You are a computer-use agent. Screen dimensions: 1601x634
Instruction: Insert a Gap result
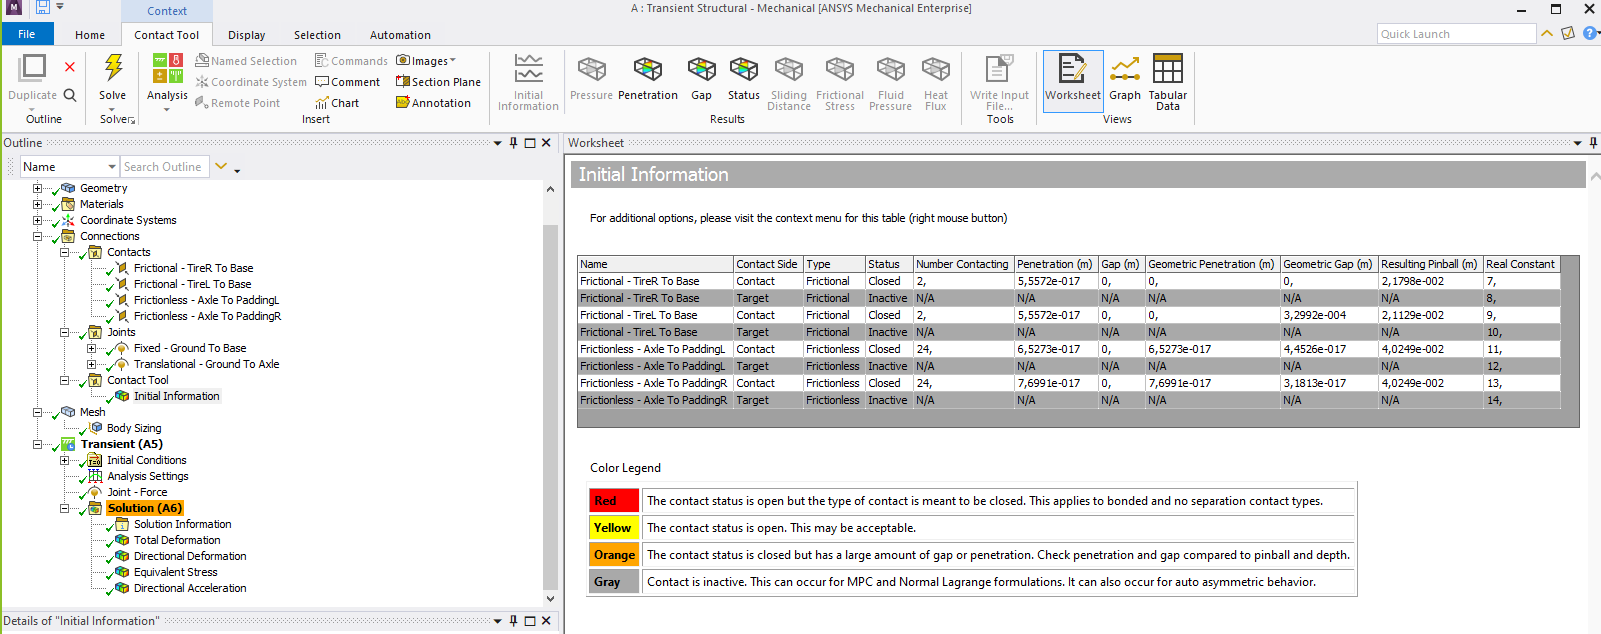701,78
